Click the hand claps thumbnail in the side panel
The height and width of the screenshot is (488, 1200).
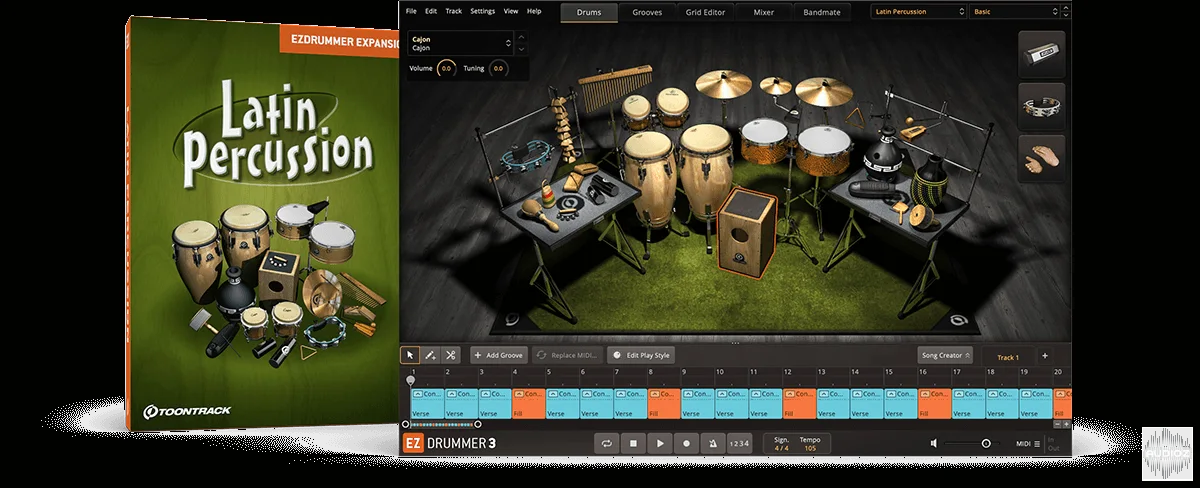[x=1042, y=158]
